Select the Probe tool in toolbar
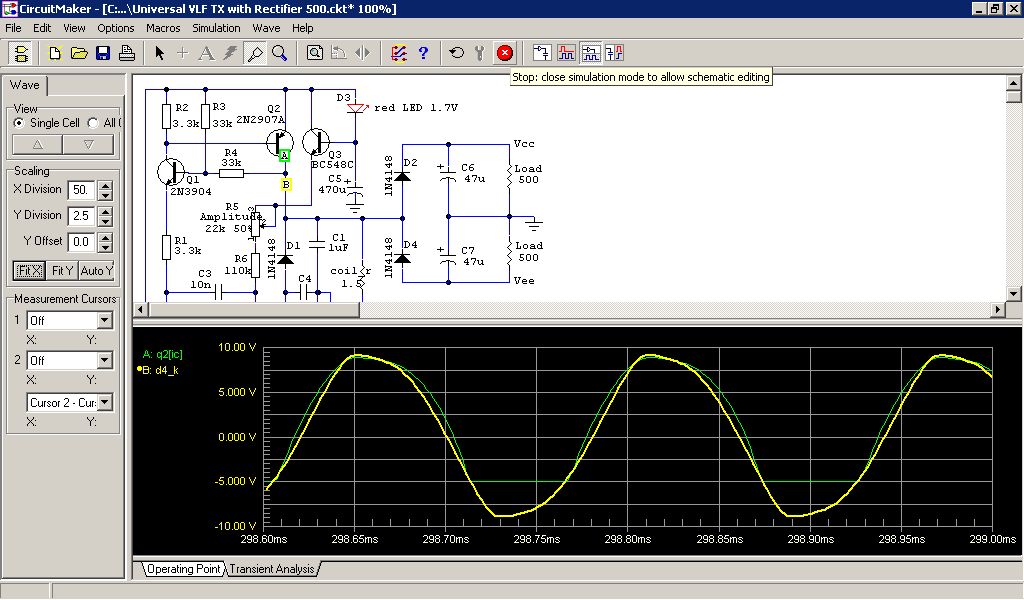 [x=255, y=53]
